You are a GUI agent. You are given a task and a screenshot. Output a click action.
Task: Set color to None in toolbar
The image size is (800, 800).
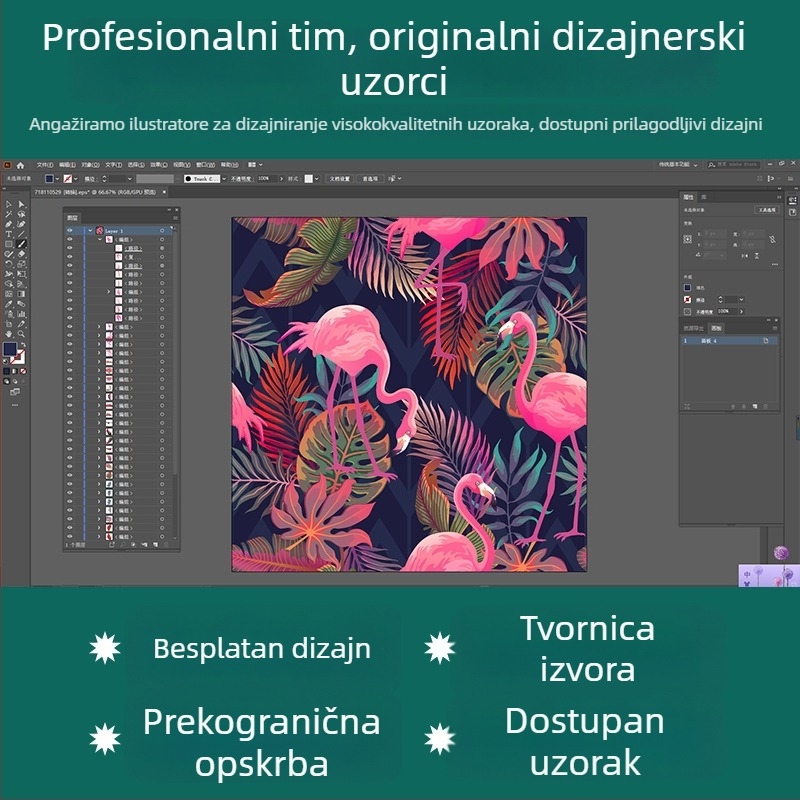click(23, 371)
